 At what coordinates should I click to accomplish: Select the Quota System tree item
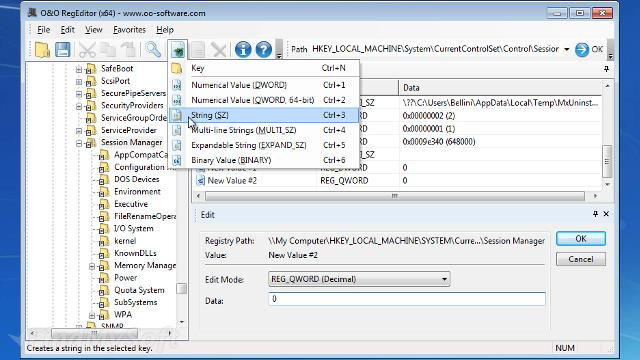pos(139,290)
